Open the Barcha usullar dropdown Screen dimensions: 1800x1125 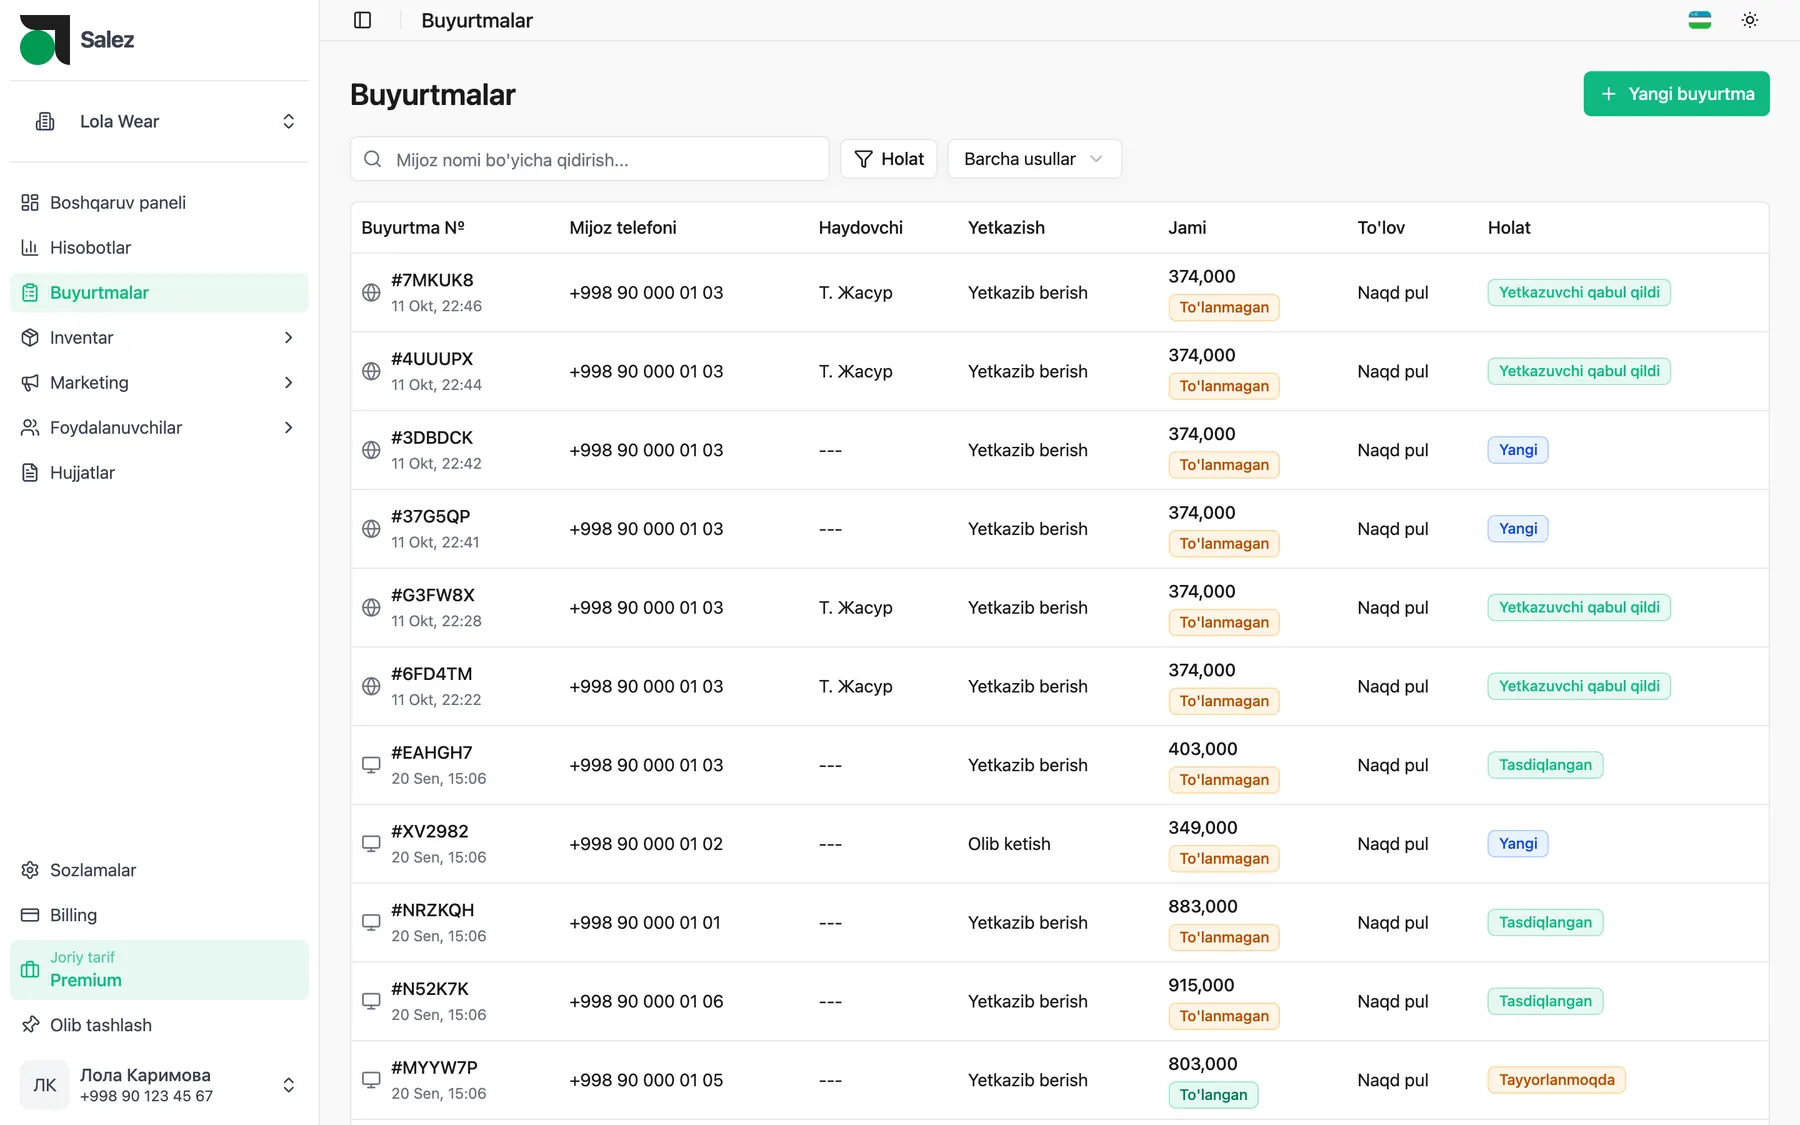[x=1034, y=159]
